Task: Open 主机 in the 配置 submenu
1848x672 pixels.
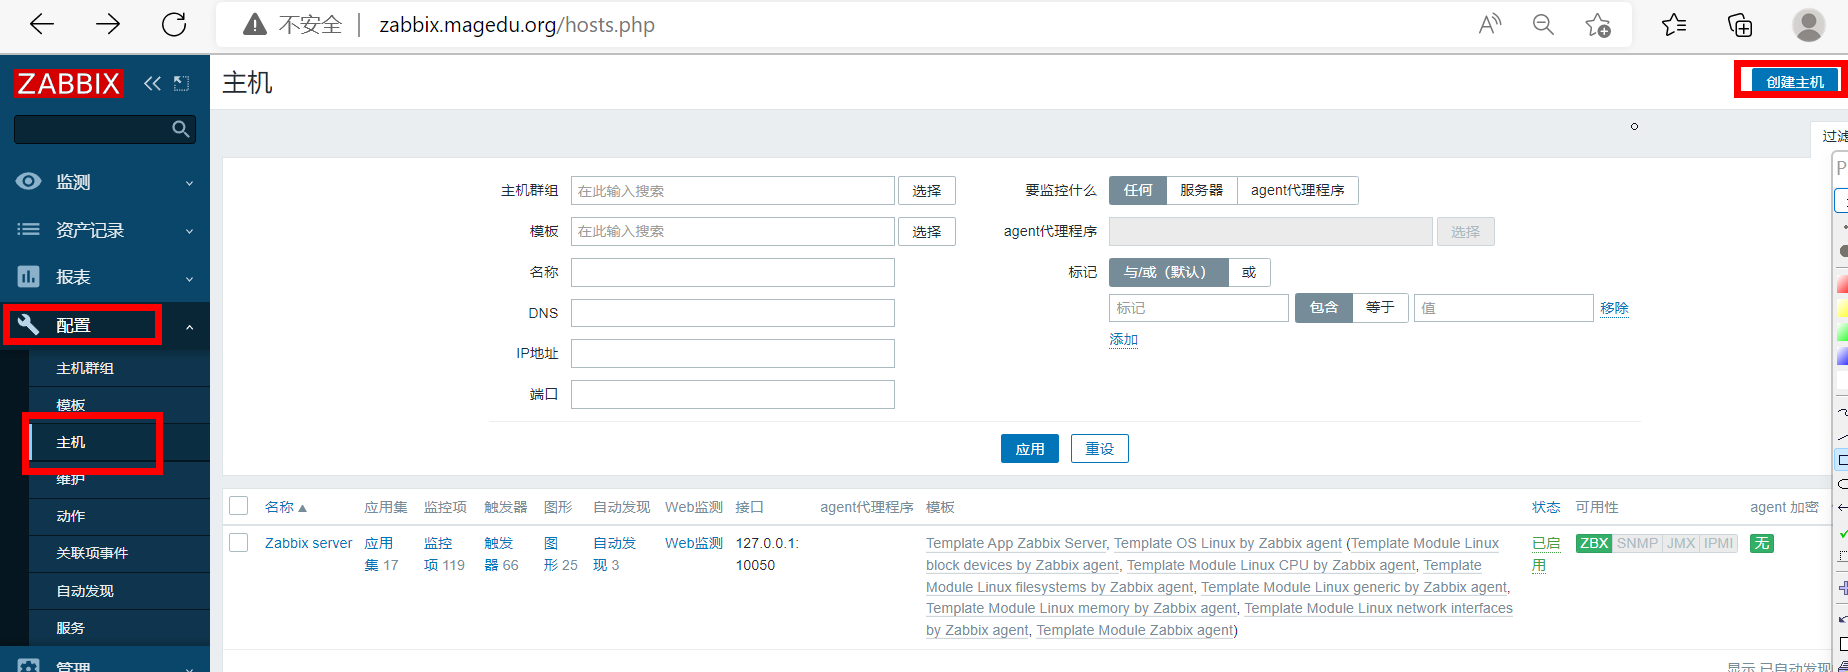Action: point(71,442)
